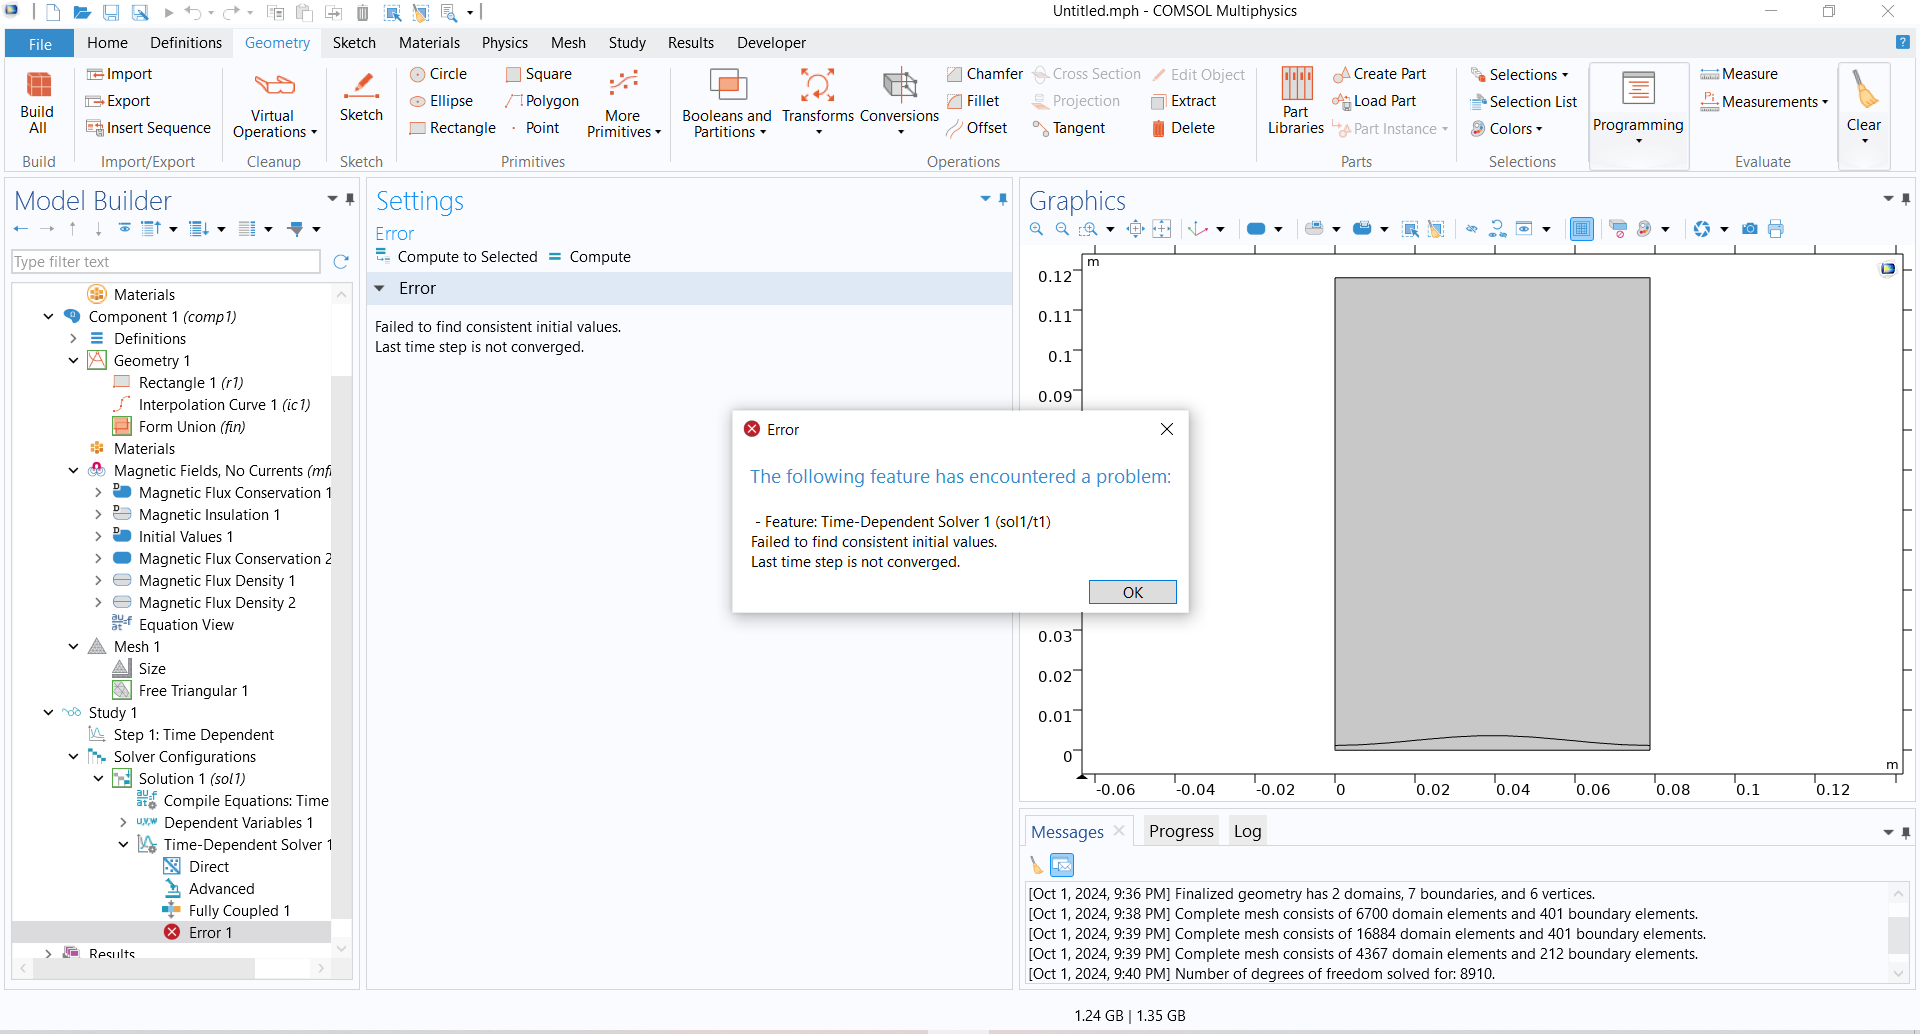Collapse the Geometry 1 tree node
The image size is (1920, 1034).
pyautogui.click(x=73, y=361)
